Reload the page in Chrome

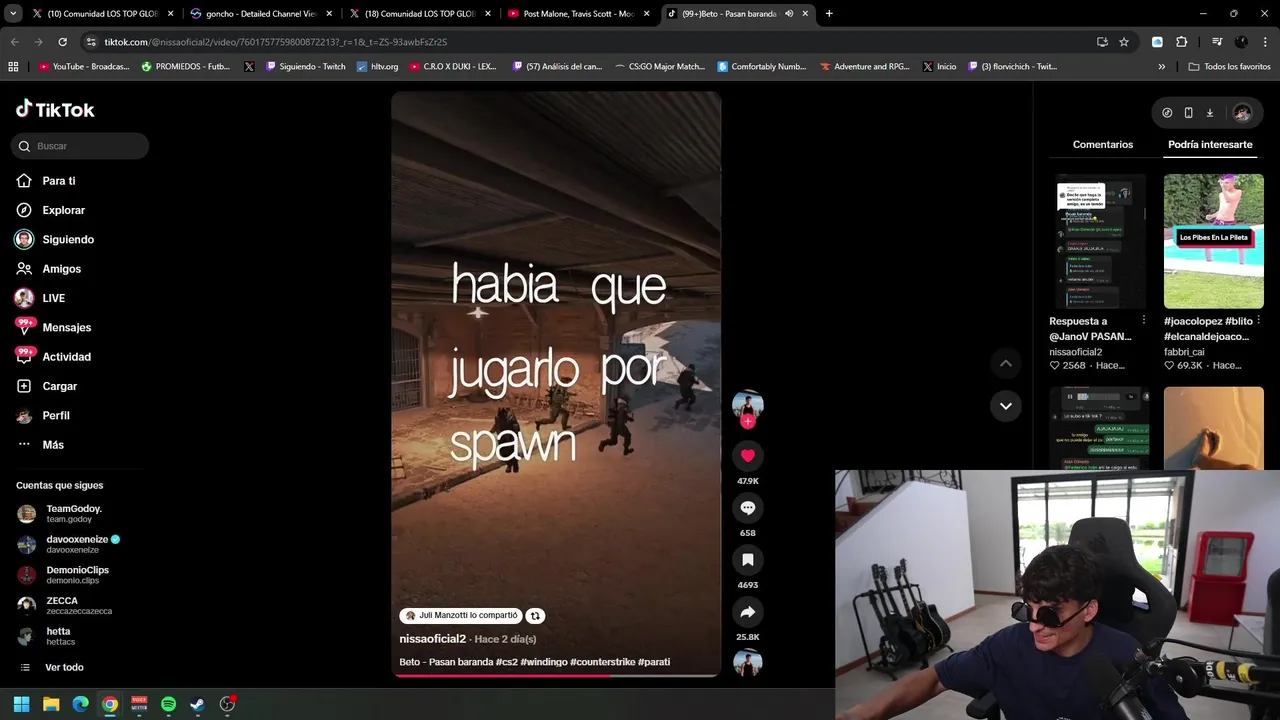point(62,42)
